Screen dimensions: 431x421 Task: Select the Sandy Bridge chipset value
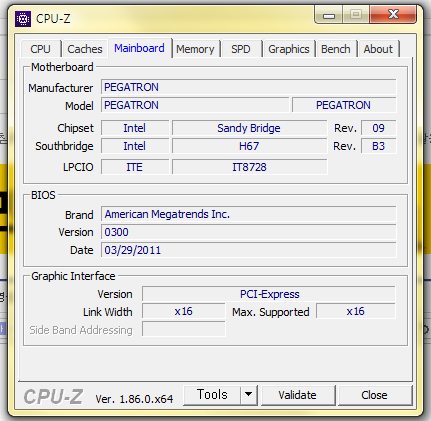tap(249, 128)
